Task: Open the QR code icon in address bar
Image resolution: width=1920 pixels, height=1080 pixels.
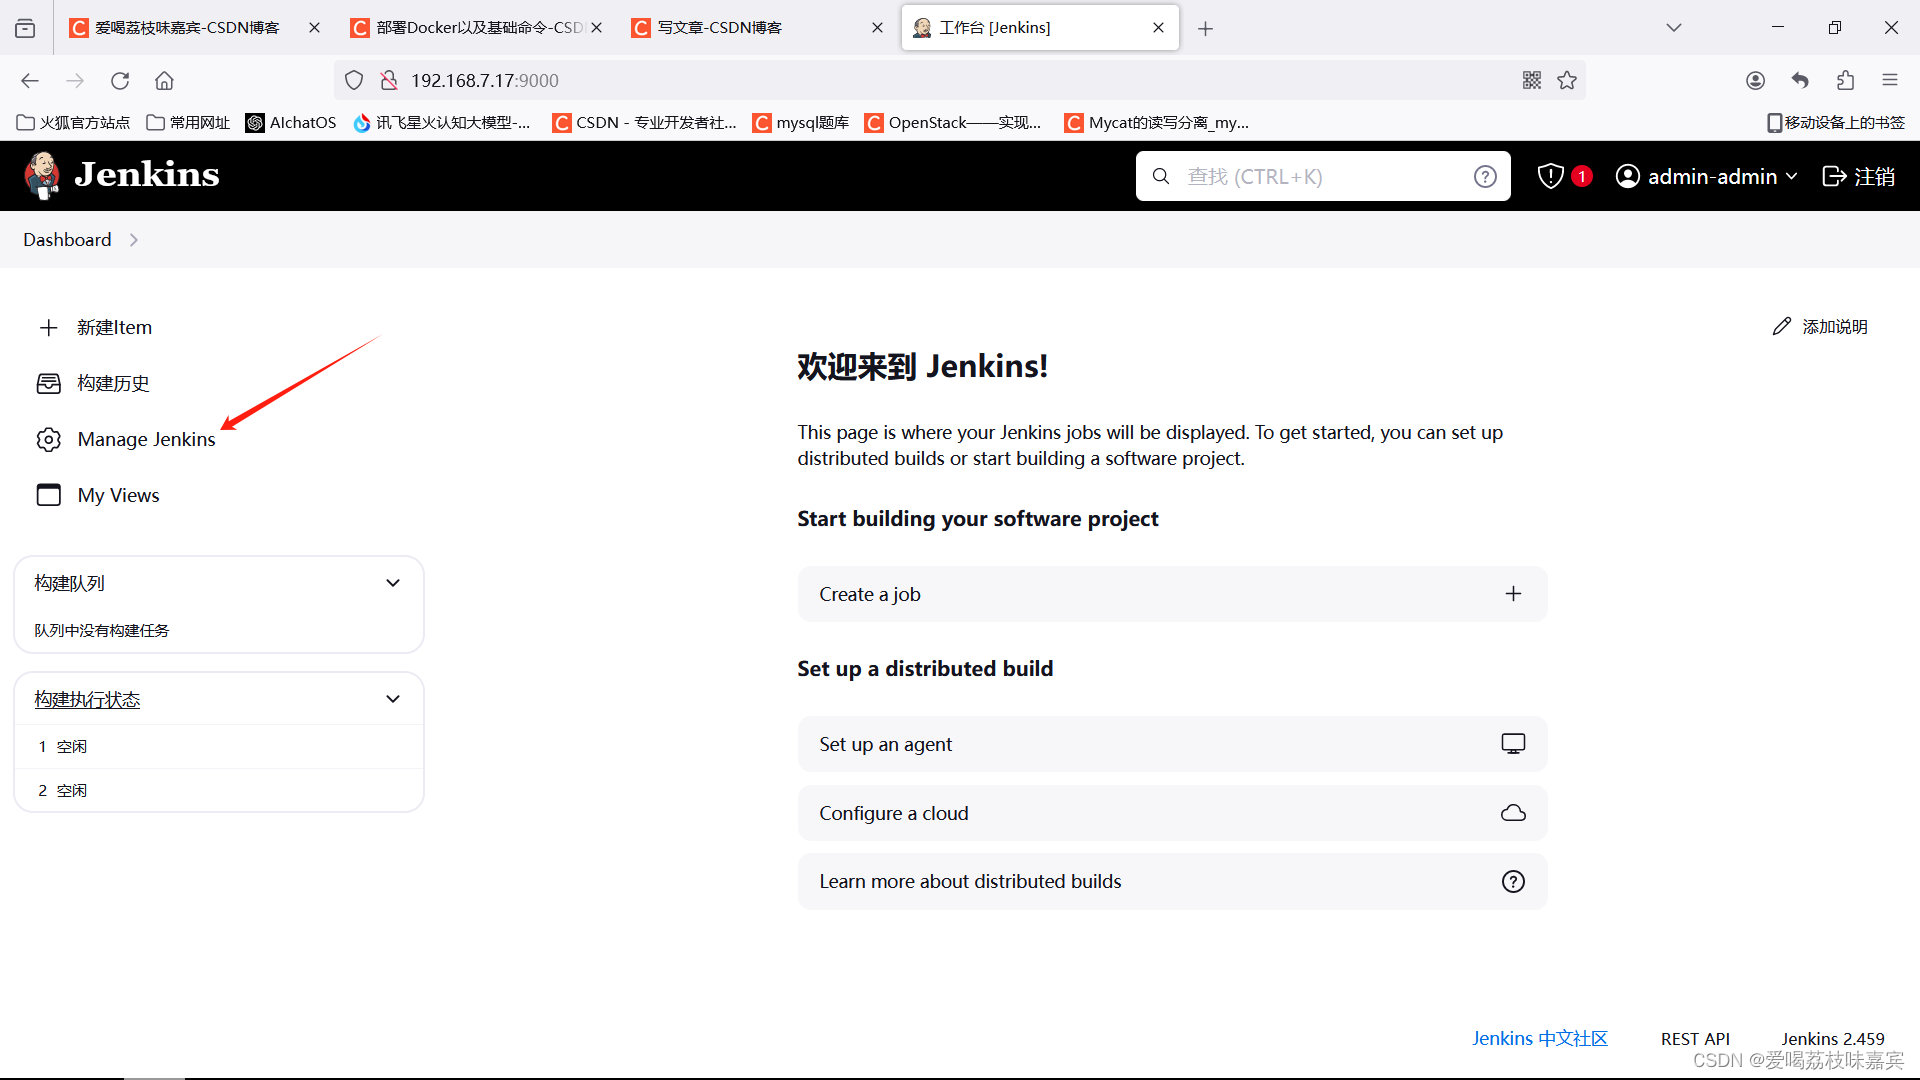Action: [1531, 80]
